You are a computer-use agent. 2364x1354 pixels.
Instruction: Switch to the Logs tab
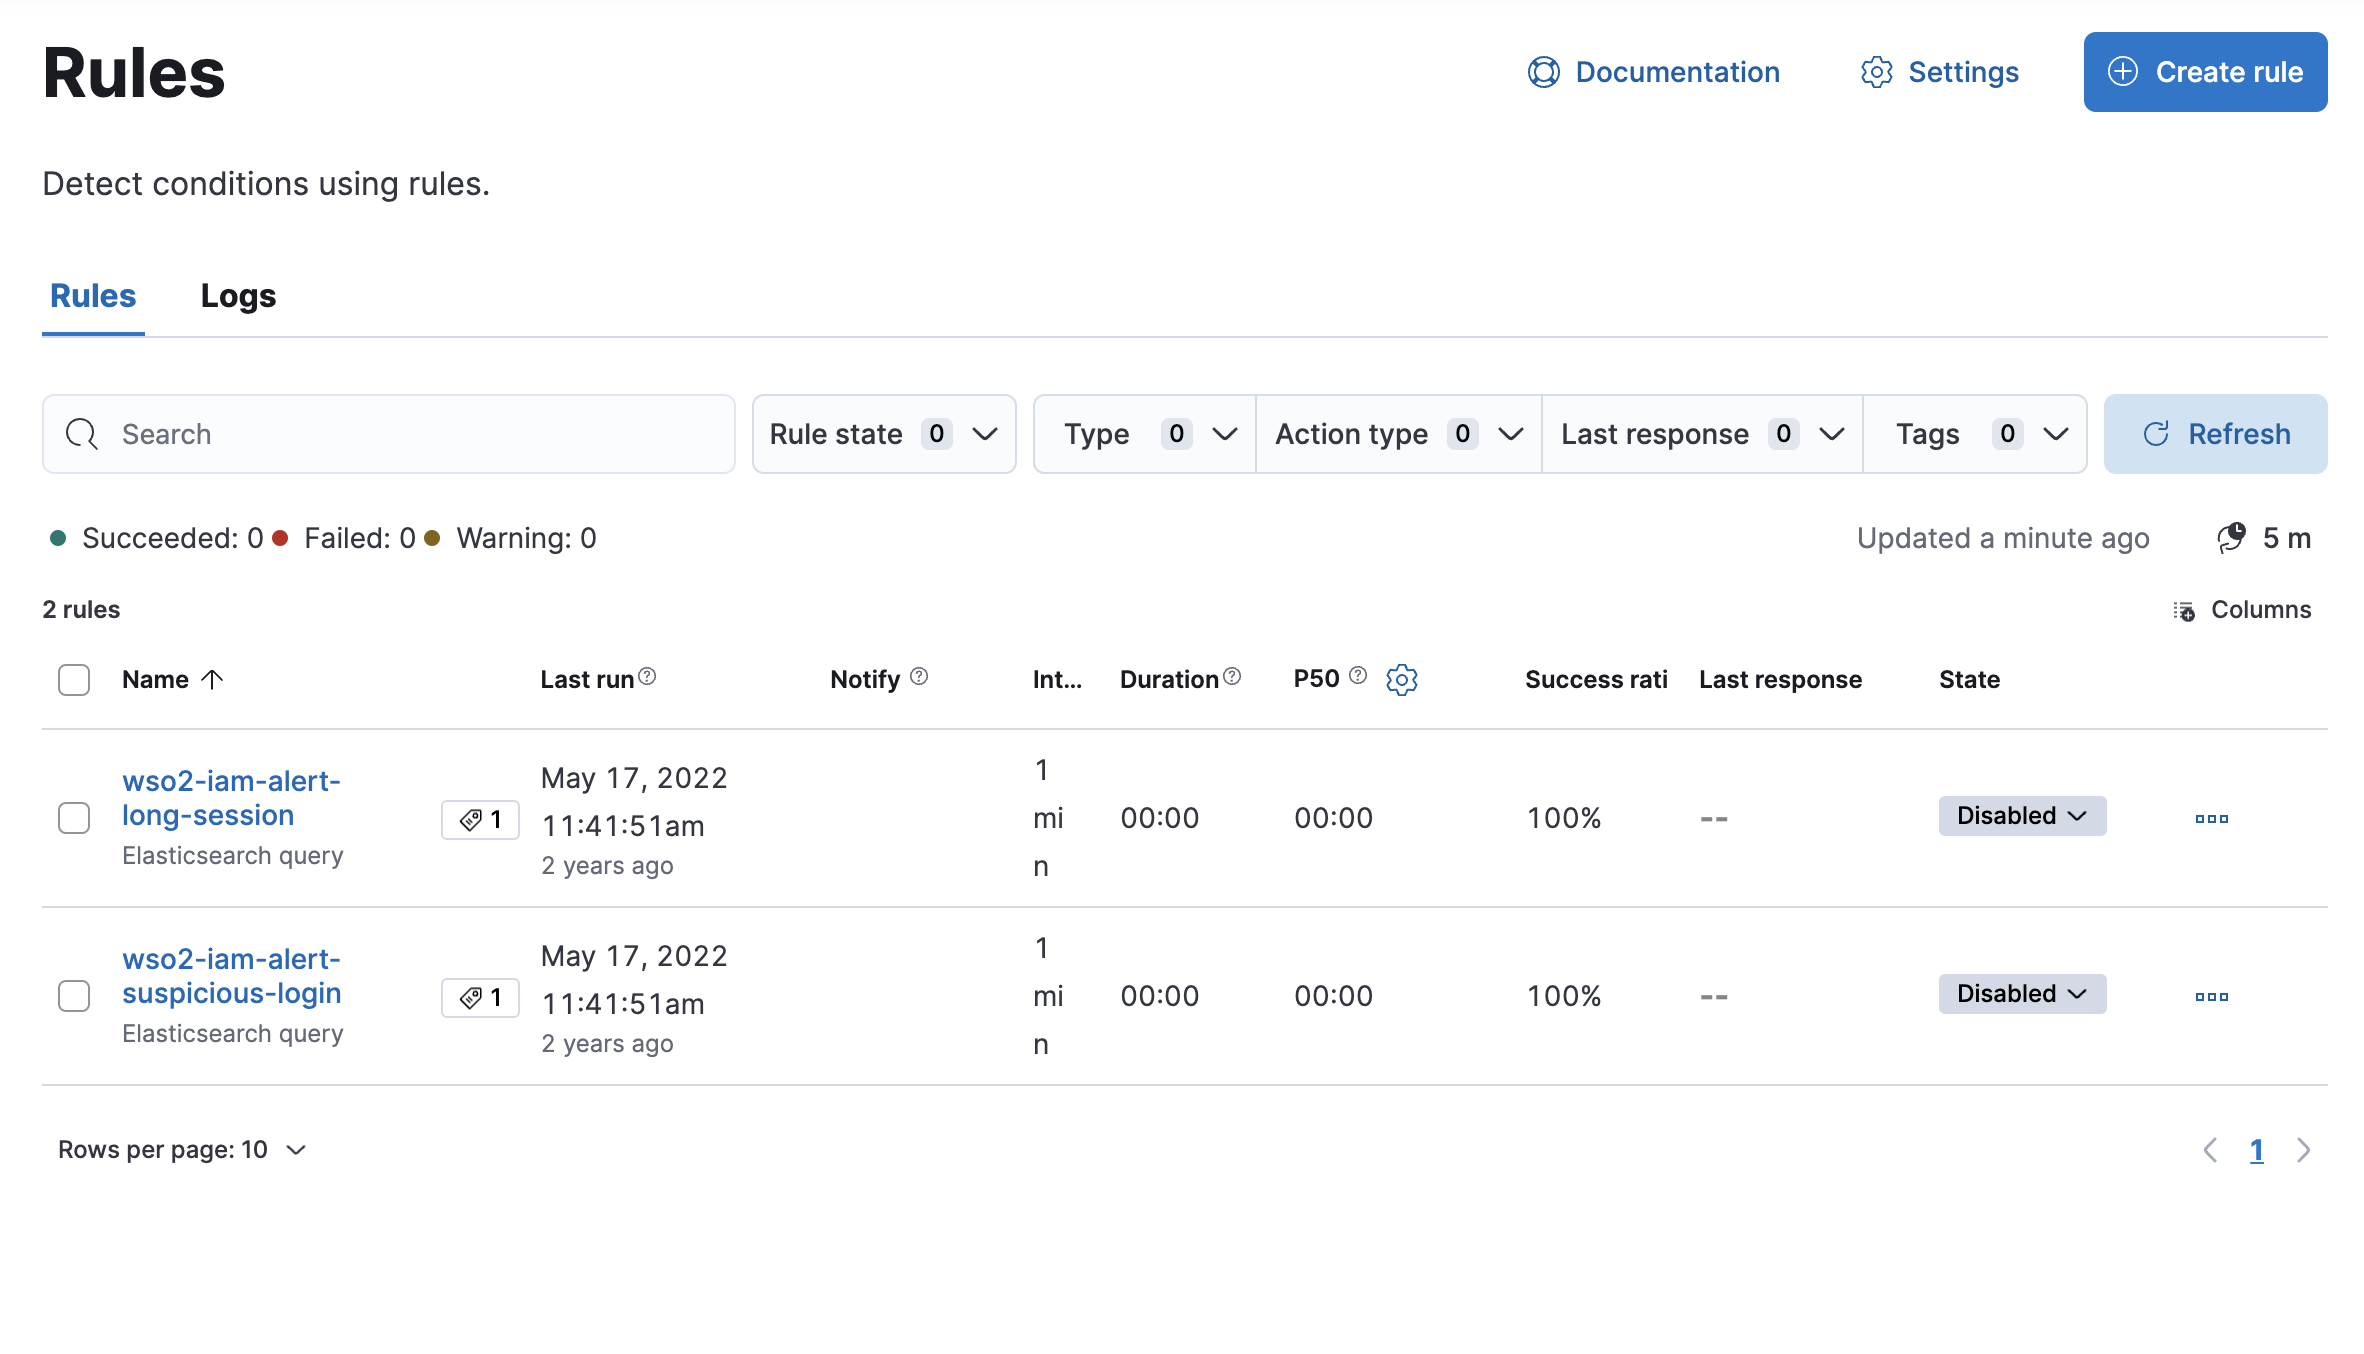tap(238, 296)
